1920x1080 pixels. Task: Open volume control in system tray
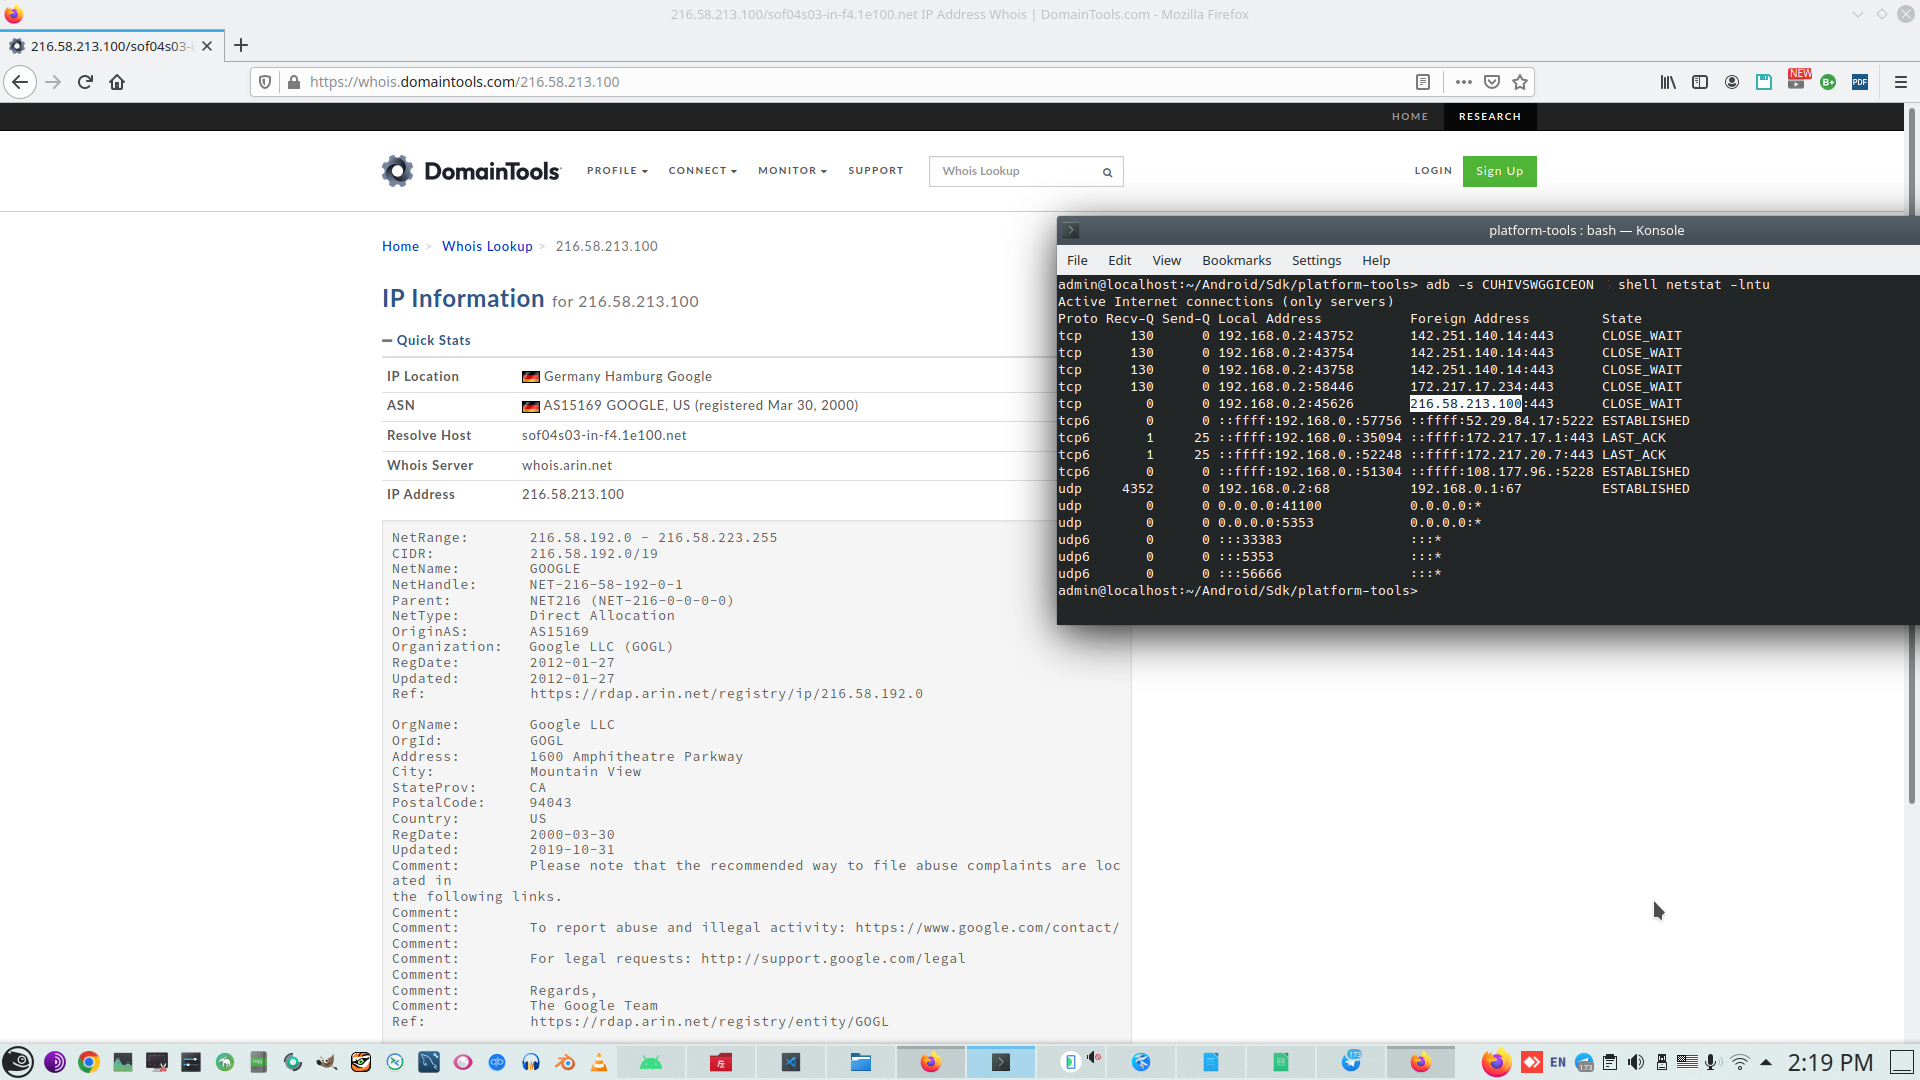1636,1062
